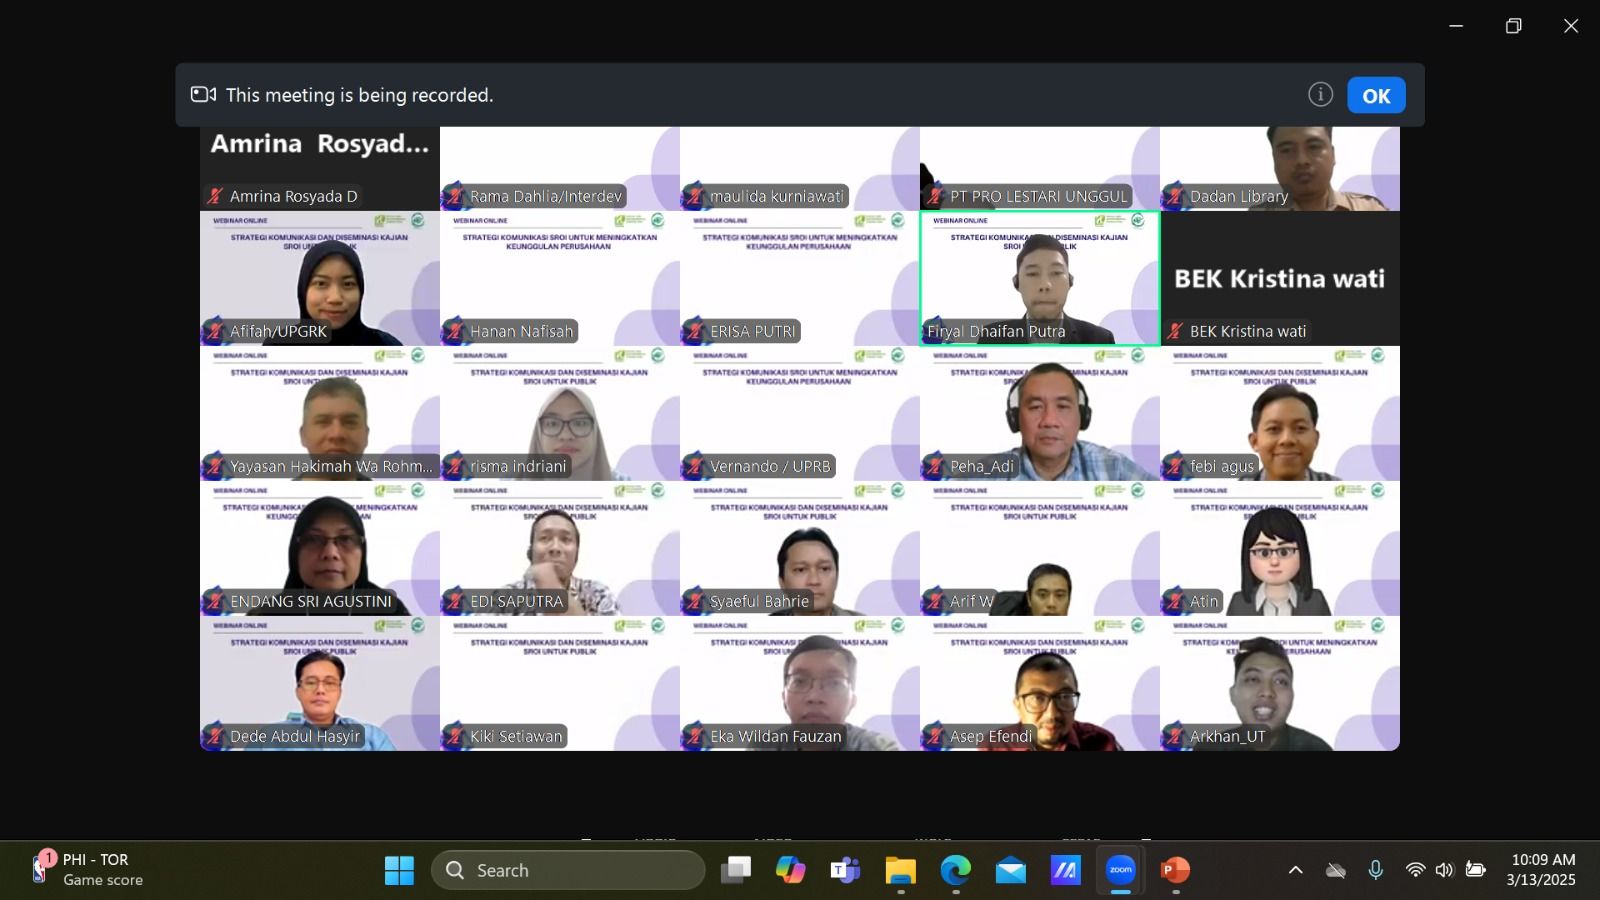
Task: Open the Mail app in taskbar
Action: click(1010, 870)
